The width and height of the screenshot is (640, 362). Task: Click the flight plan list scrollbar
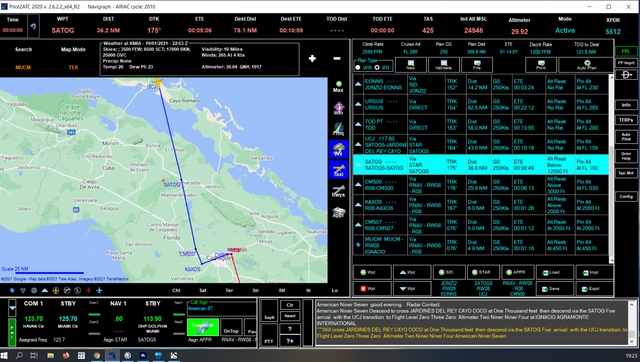coord(611,168)
